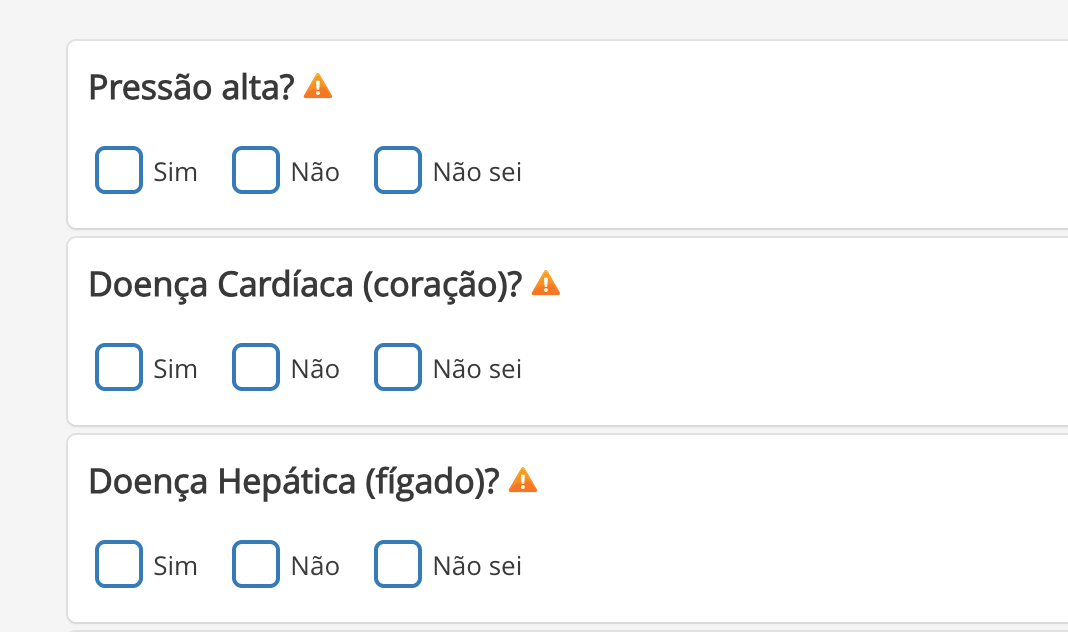Check Não for Pressão alta
This screenshot has width=1068, height=632.
tap(256, 170)
